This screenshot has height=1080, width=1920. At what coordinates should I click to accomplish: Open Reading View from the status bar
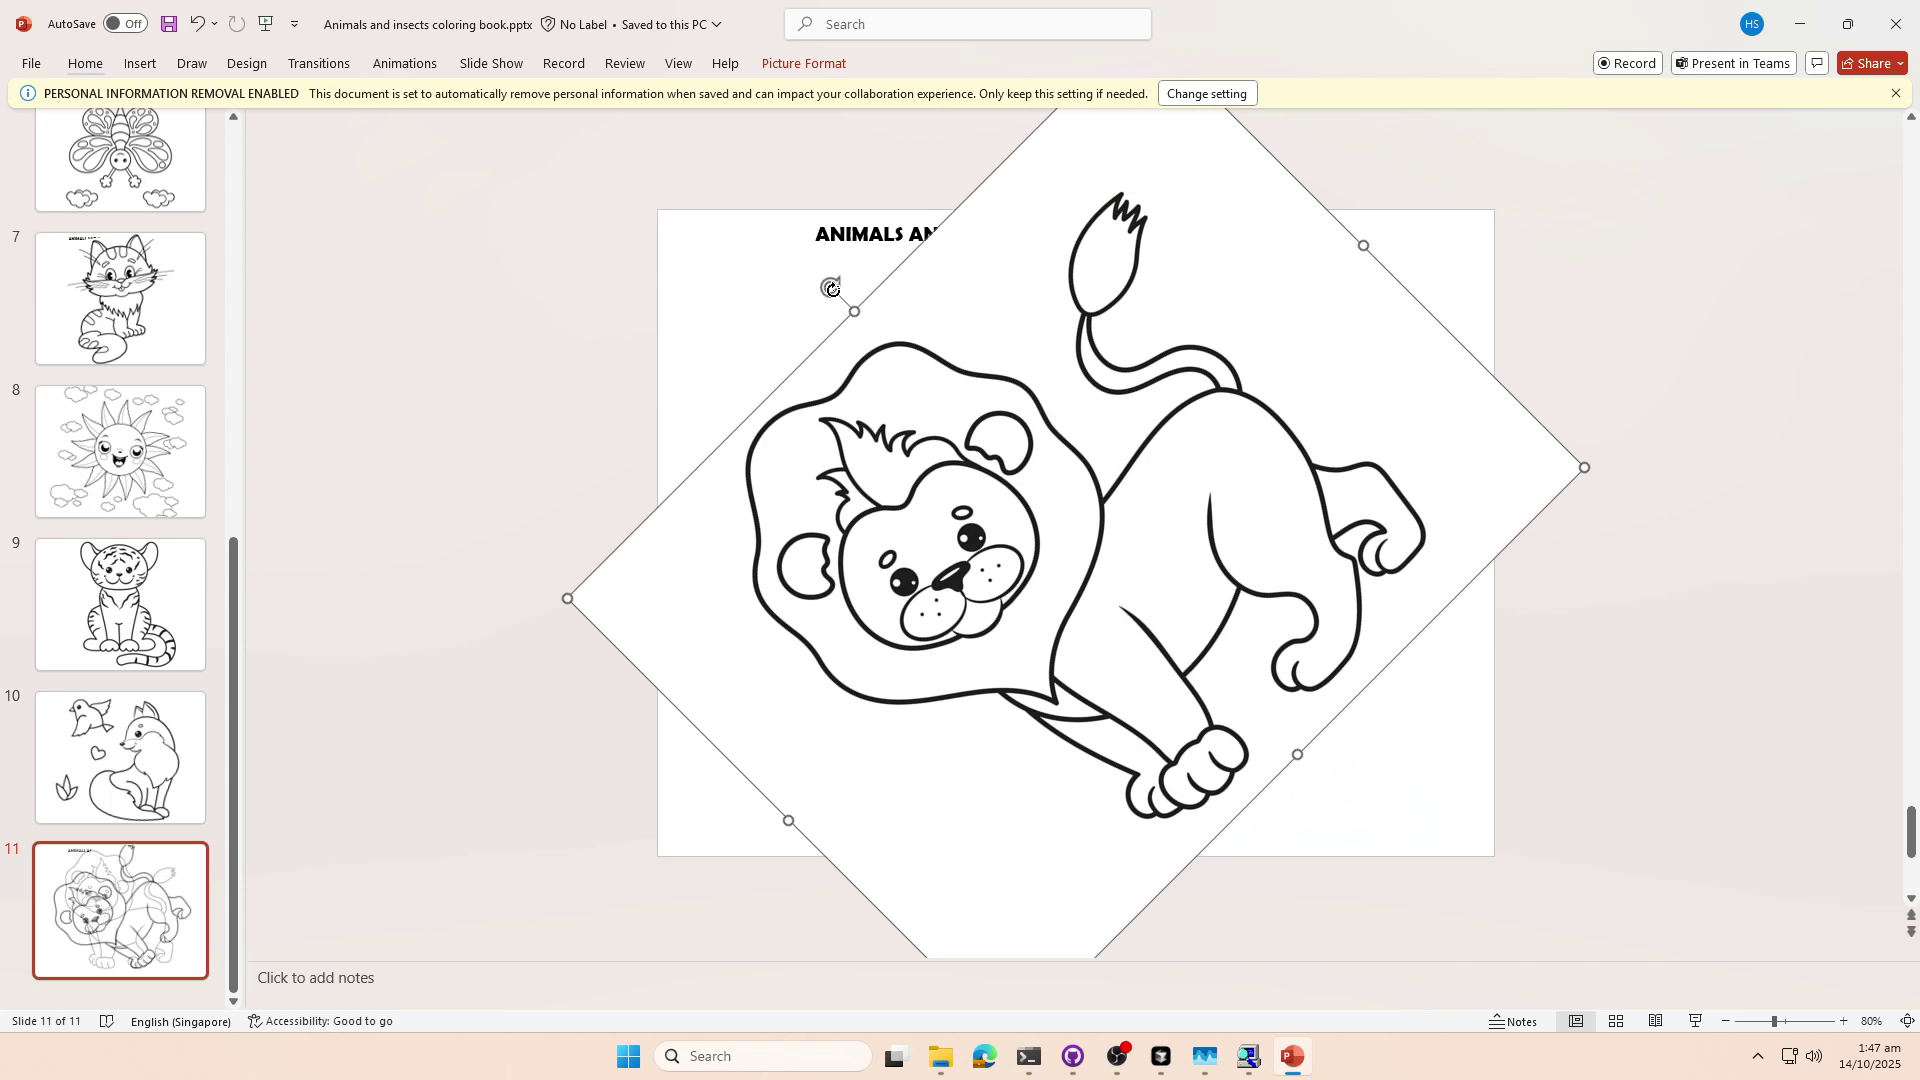tap(1656, 1021)
